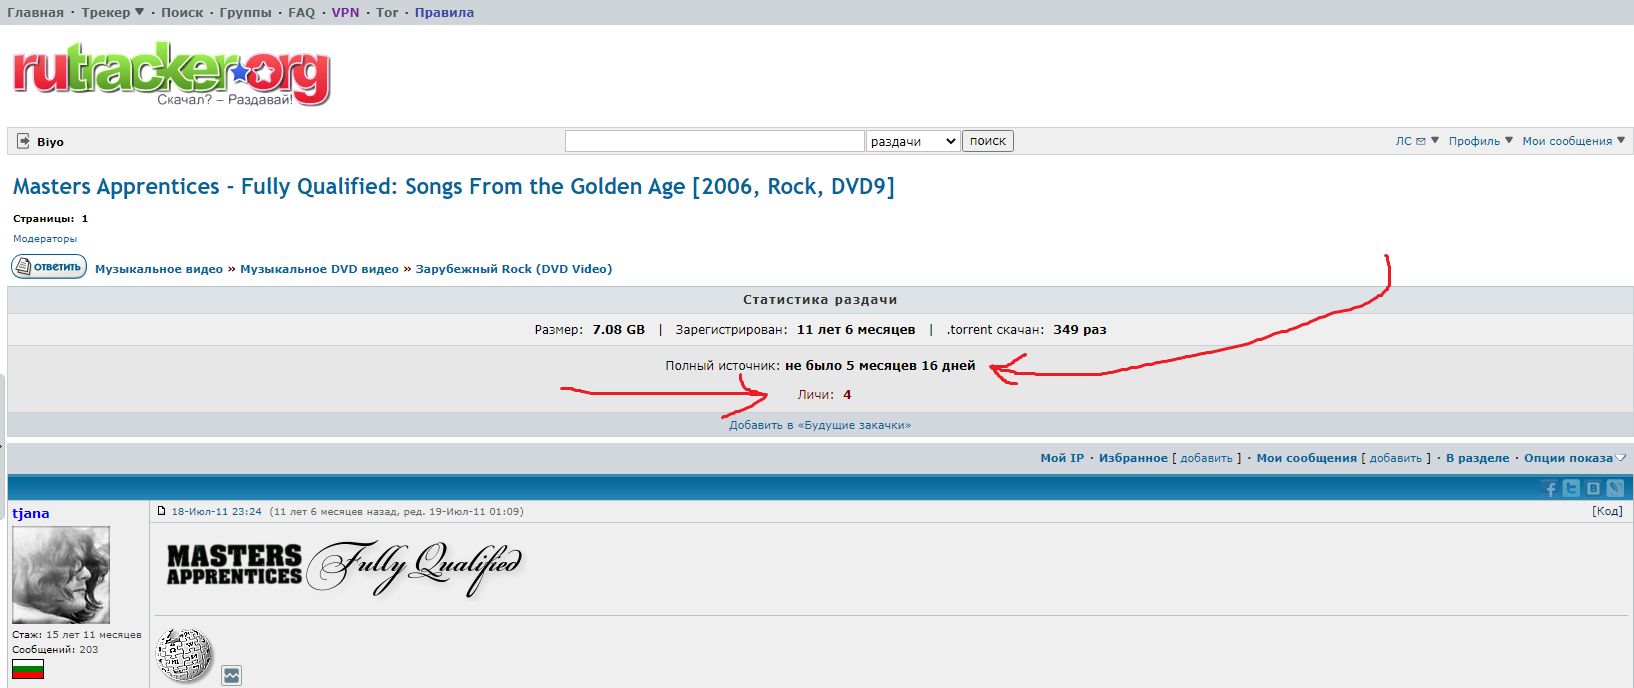1634x688 pixels.
Task: Select the Личи count 4
Action: pos(847,395)
